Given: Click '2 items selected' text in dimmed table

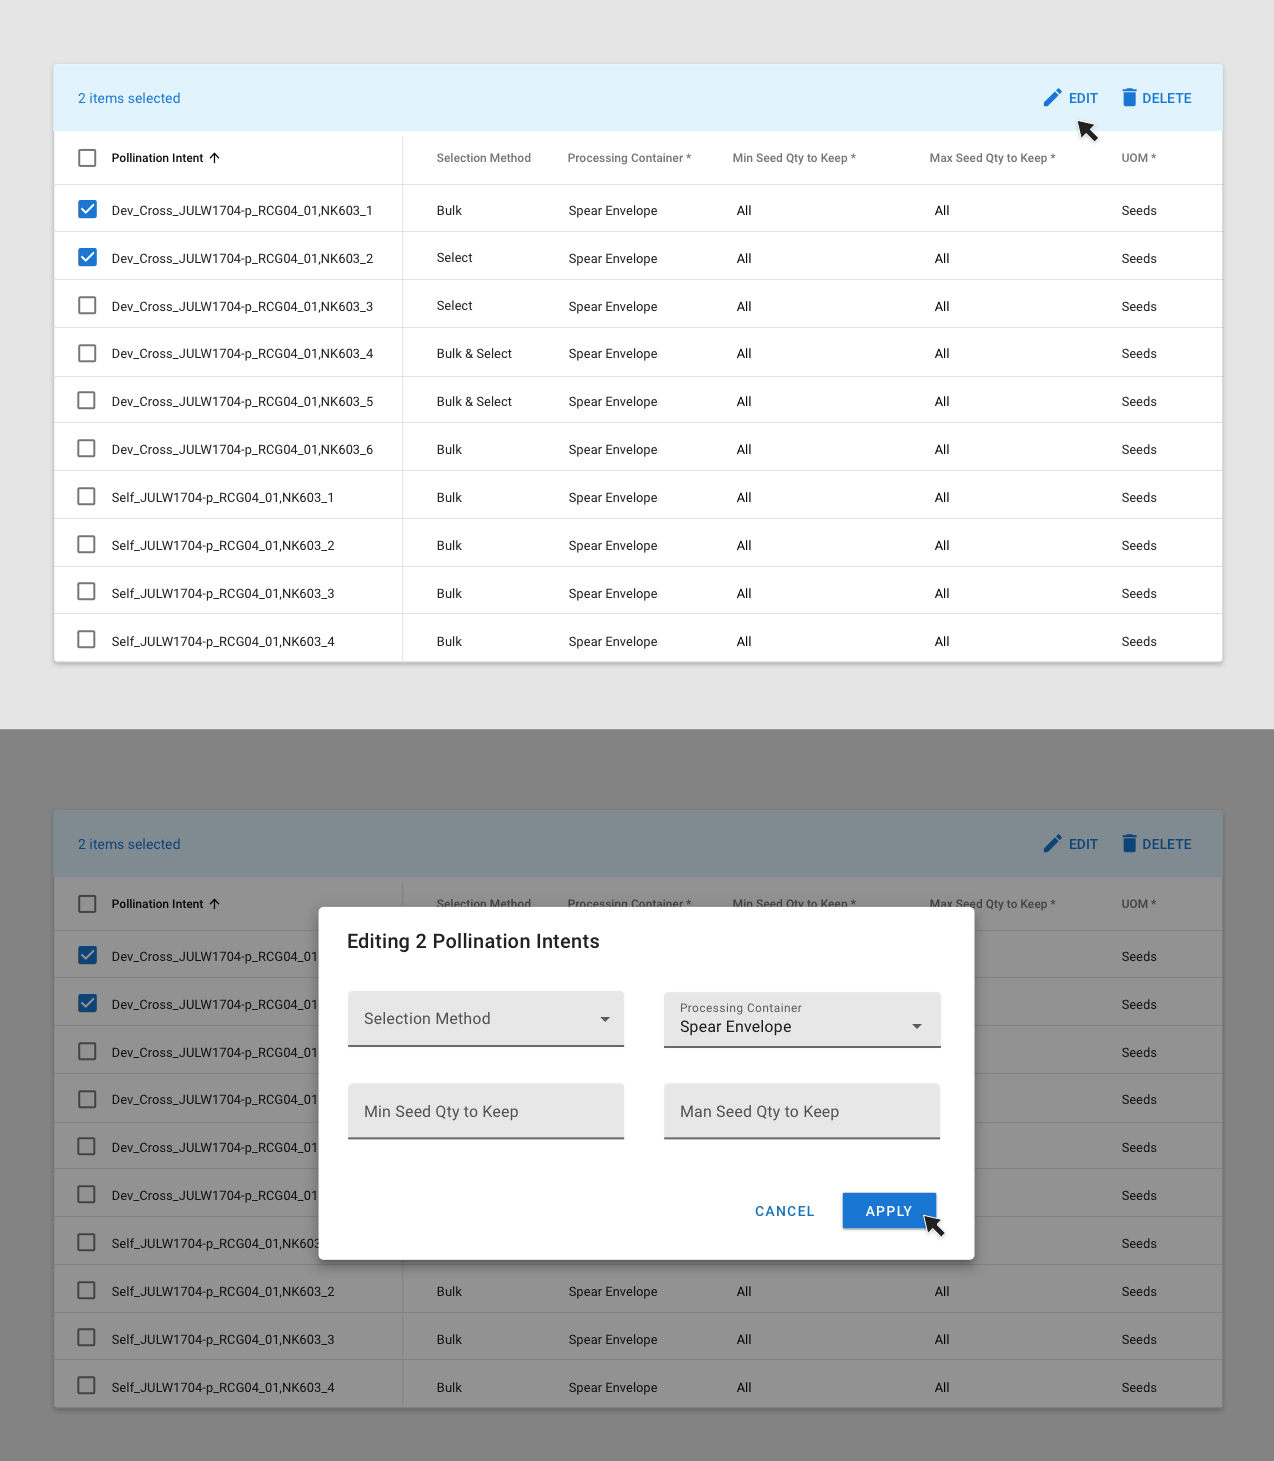Looking at the screenshot, I should pyautogui.click(x=129, y=844).
